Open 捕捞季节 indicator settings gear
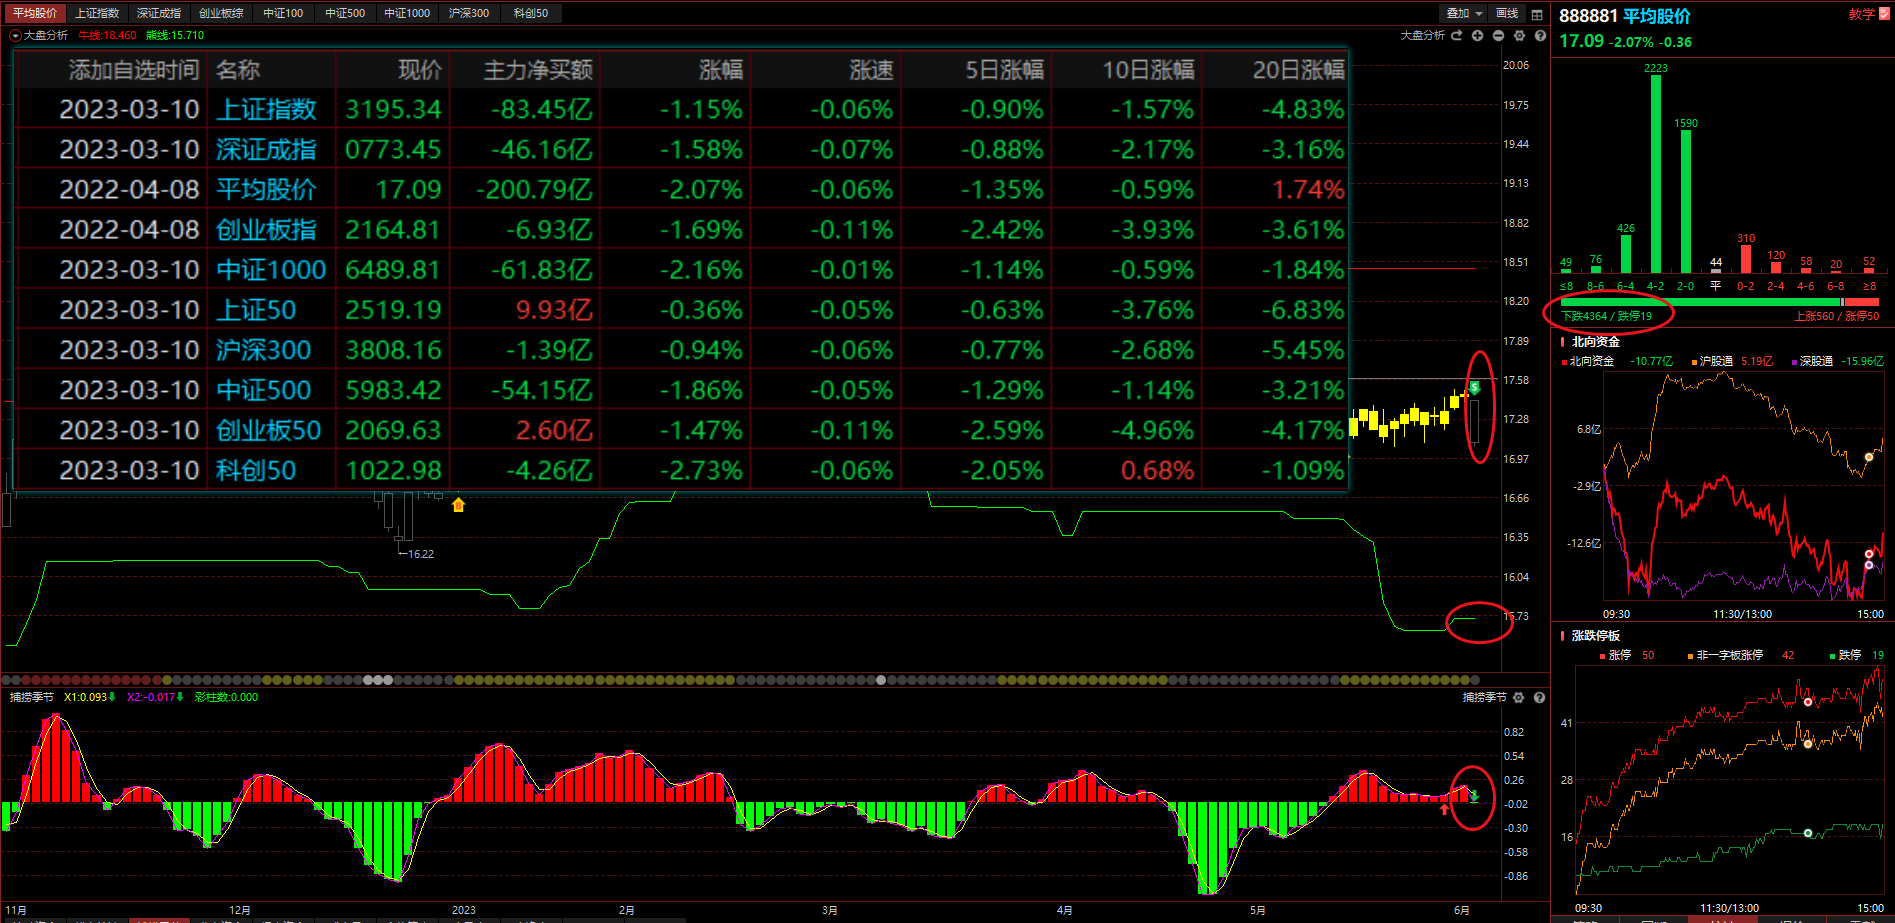 (x=1519, y=697)
